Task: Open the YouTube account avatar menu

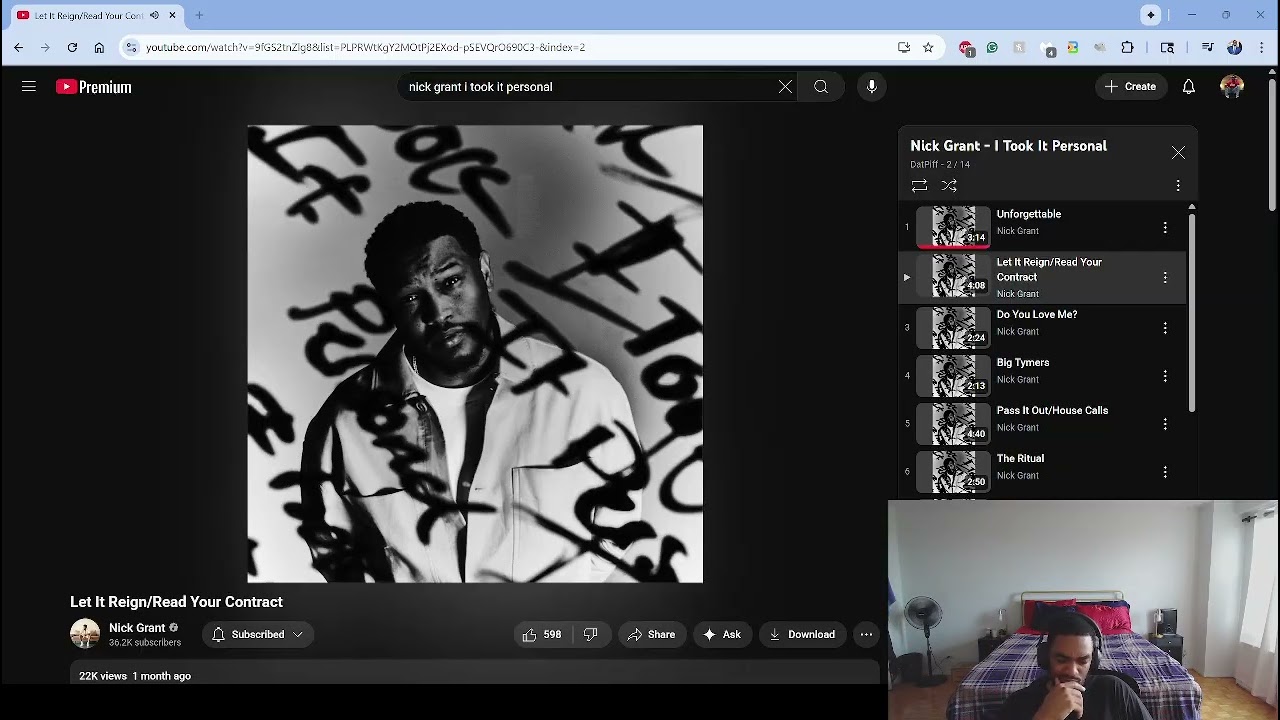Action: click(x=1232, y=87)
